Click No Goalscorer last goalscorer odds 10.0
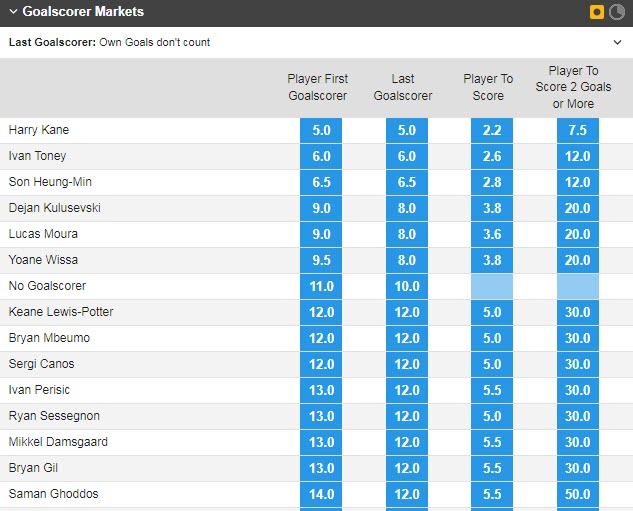Screen dimensions: 633x511 [x=407, y=286]
